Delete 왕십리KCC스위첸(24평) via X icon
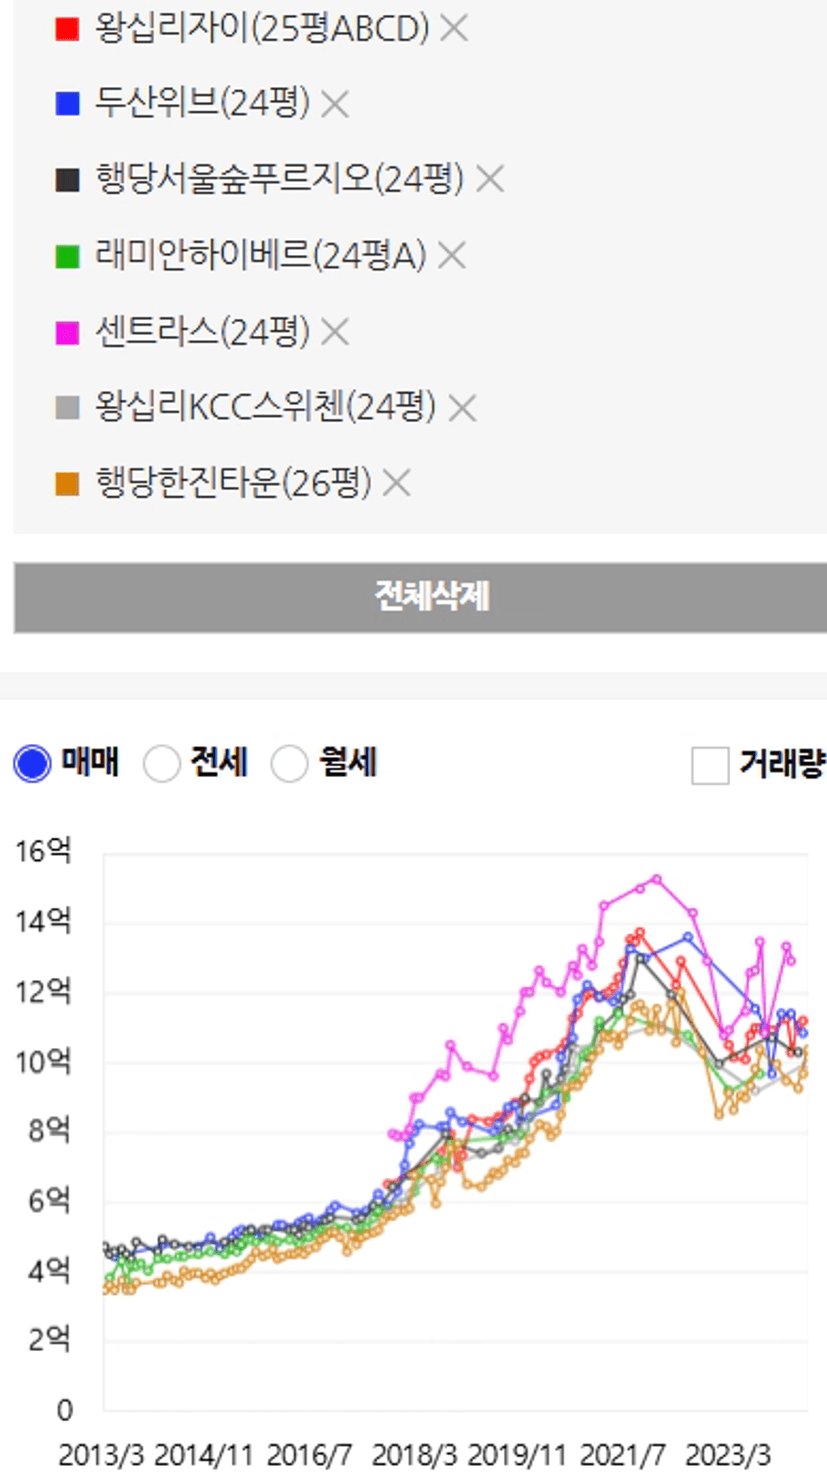 (462, 408)
